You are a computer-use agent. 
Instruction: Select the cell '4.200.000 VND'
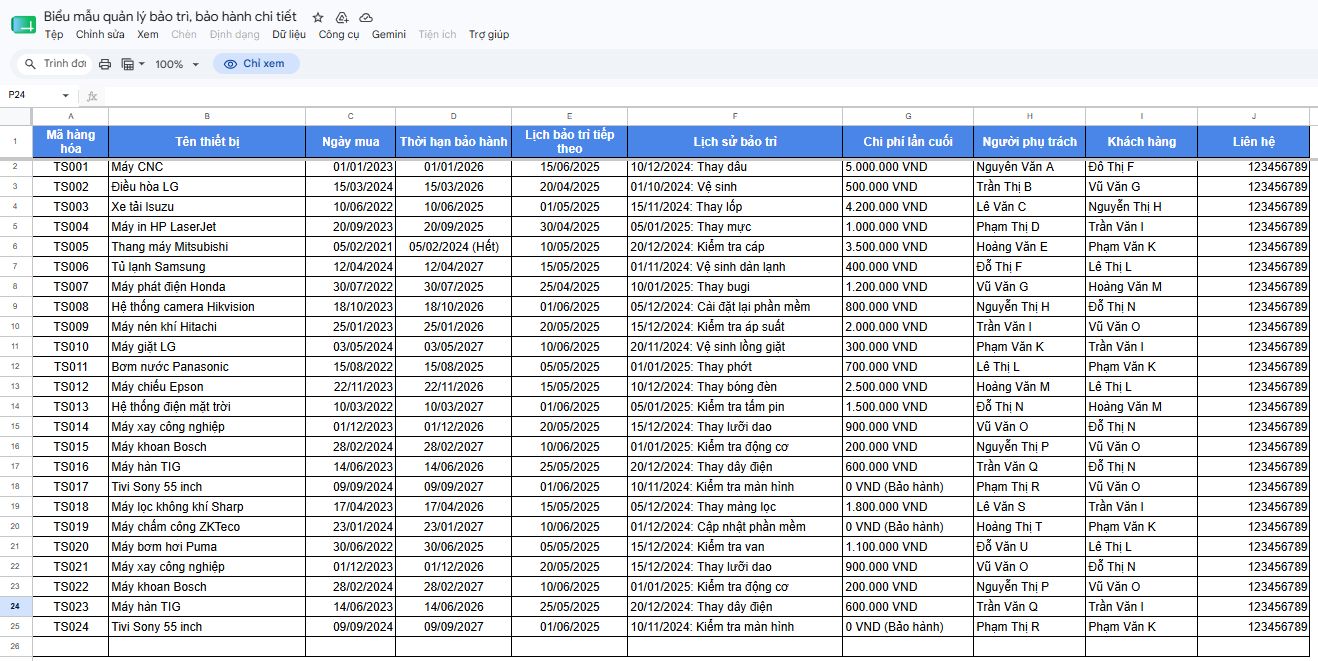(908, 207)
